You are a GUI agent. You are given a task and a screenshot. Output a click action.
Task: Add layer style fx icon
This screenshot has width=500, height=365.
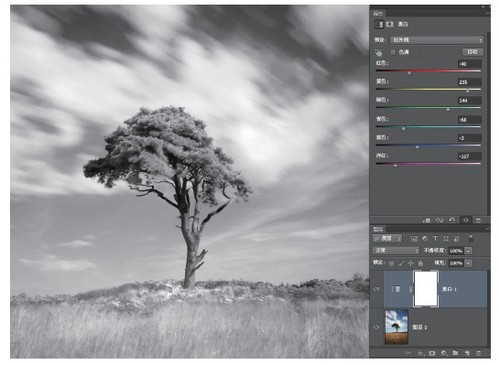[x=420, y=353]
